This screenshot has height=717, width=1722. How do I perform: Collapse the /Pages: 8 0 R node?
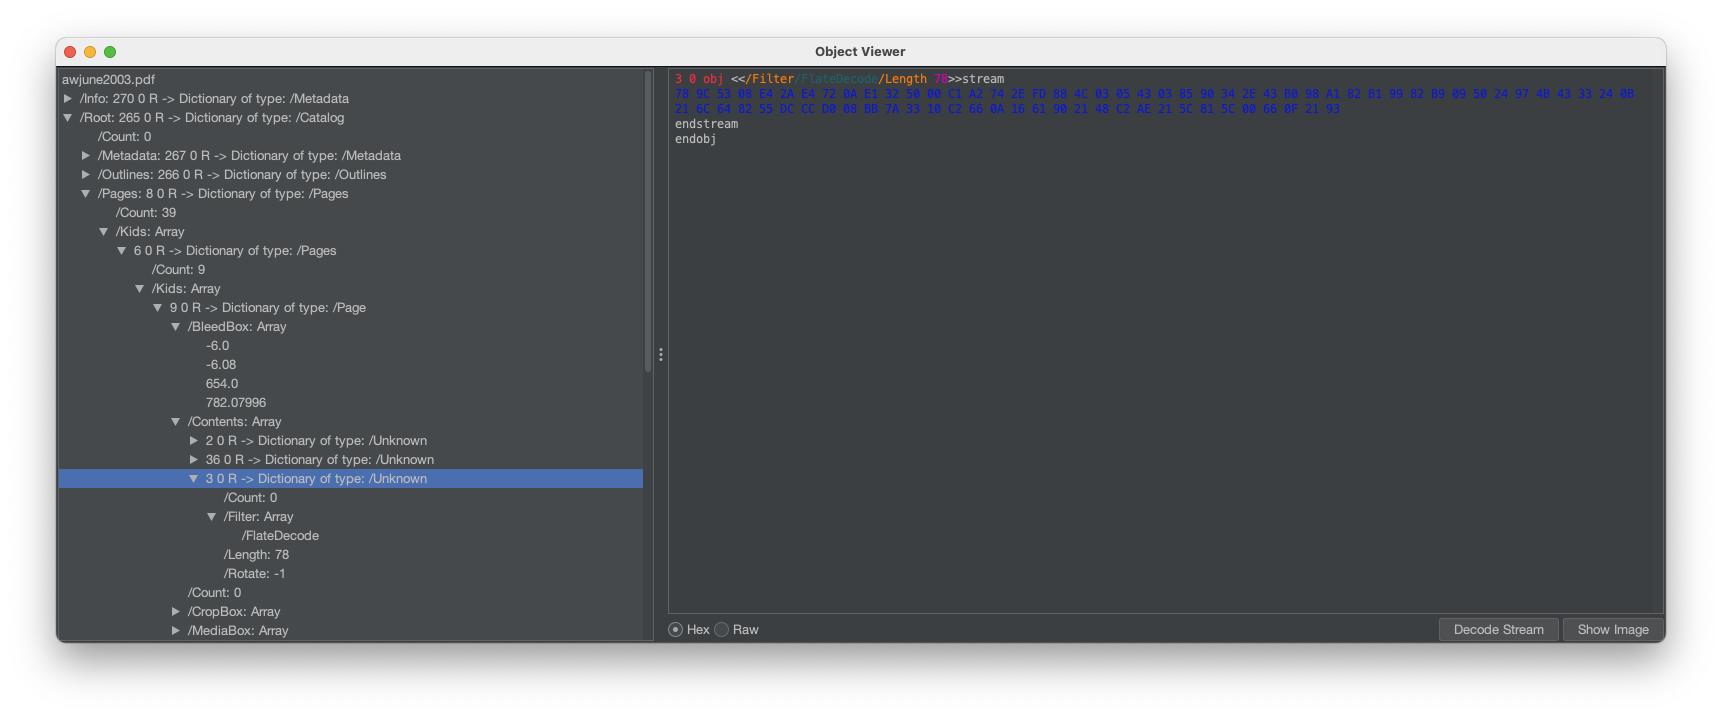tap(86, 194)
